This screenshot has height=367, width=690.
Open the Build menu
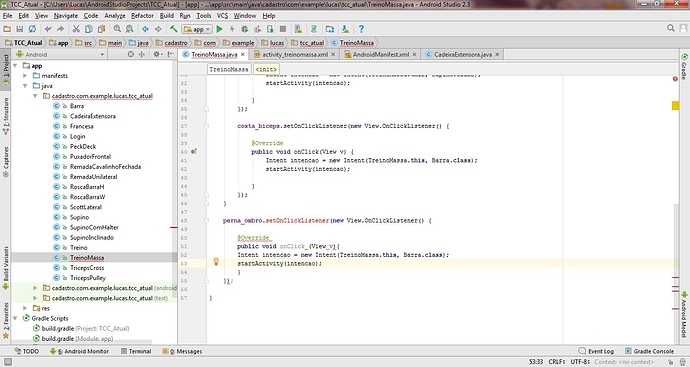tap(167, 15)
